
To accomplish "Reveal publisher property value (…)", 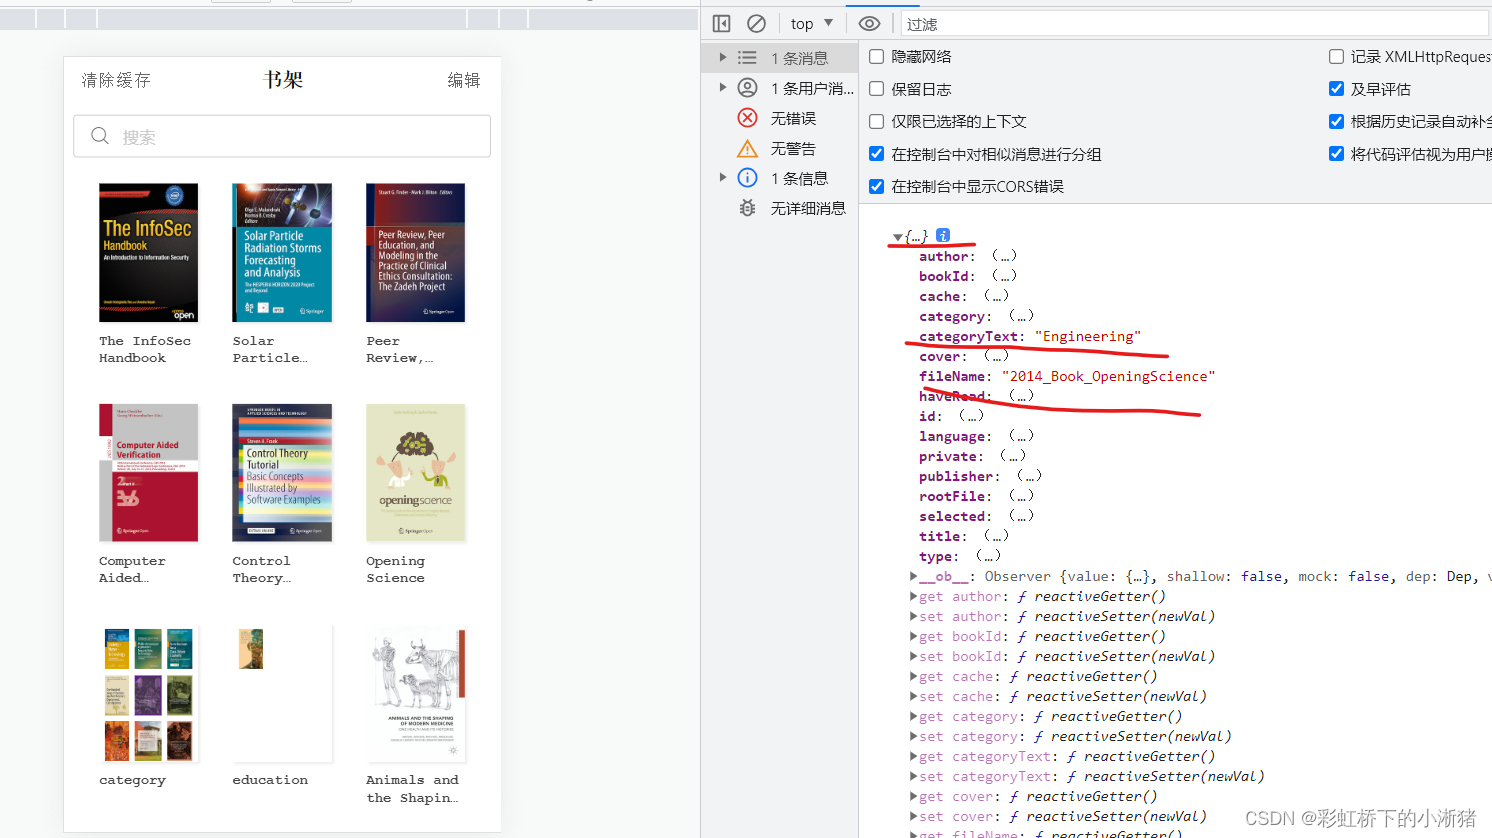I will 1029,476.
